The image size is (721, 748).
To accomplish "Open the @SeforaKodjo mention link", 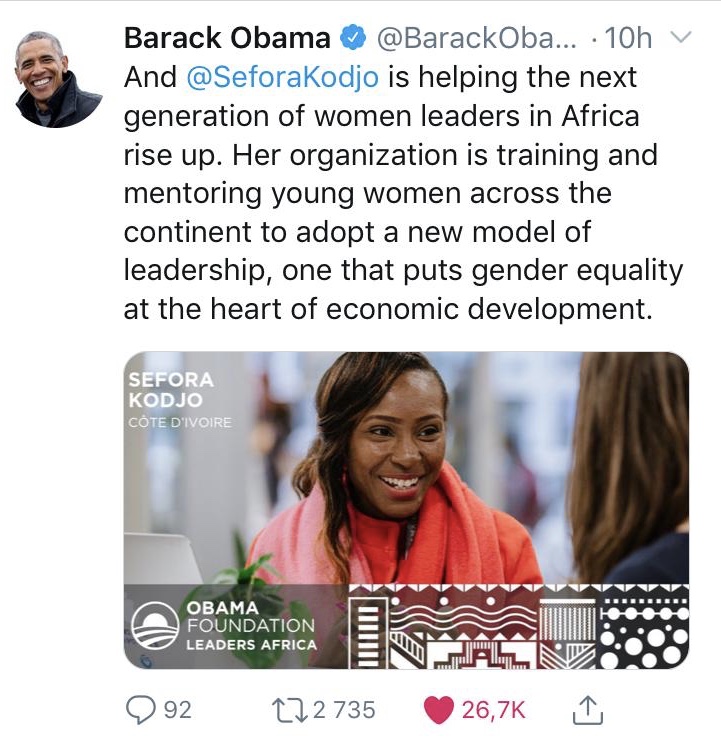I will pyautogui.click(x=282, y=77).
